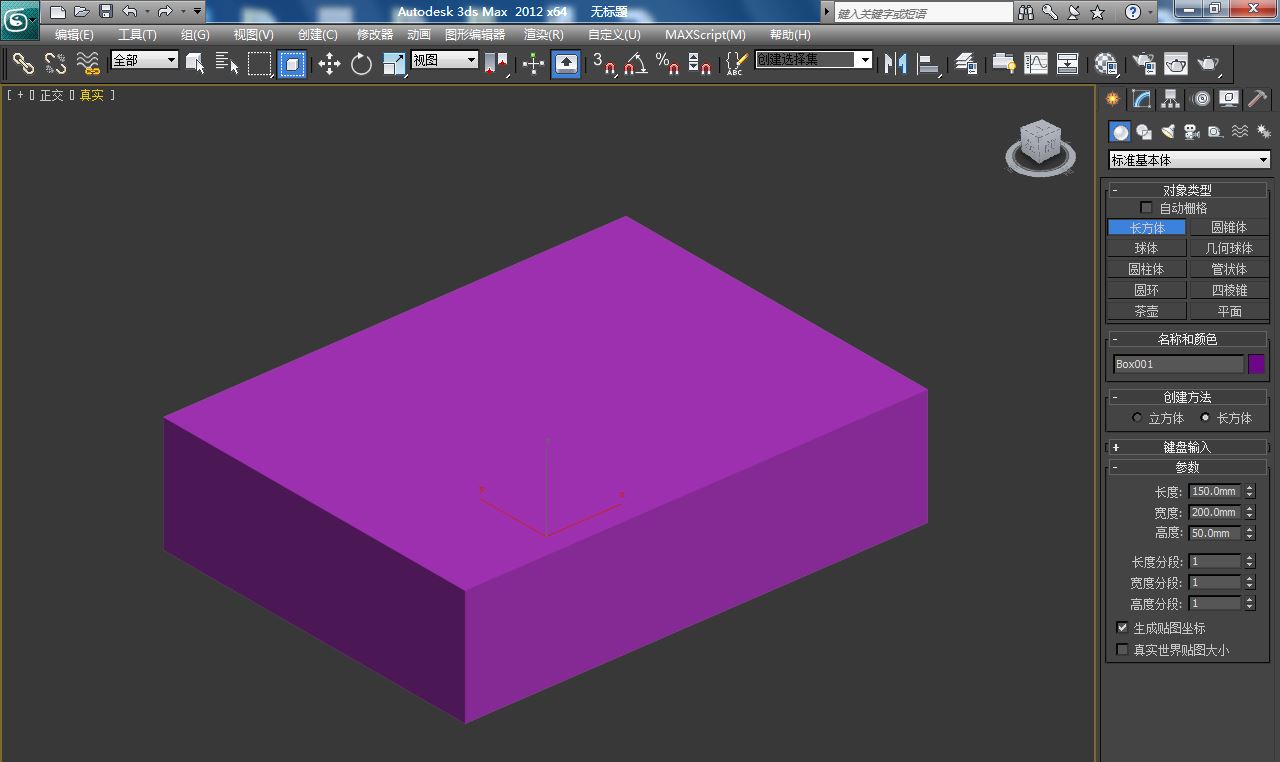Expand the 键盘输入 rollout
The height and width of the screenshot is (762, 1280).
click(x=1186, y=447)
